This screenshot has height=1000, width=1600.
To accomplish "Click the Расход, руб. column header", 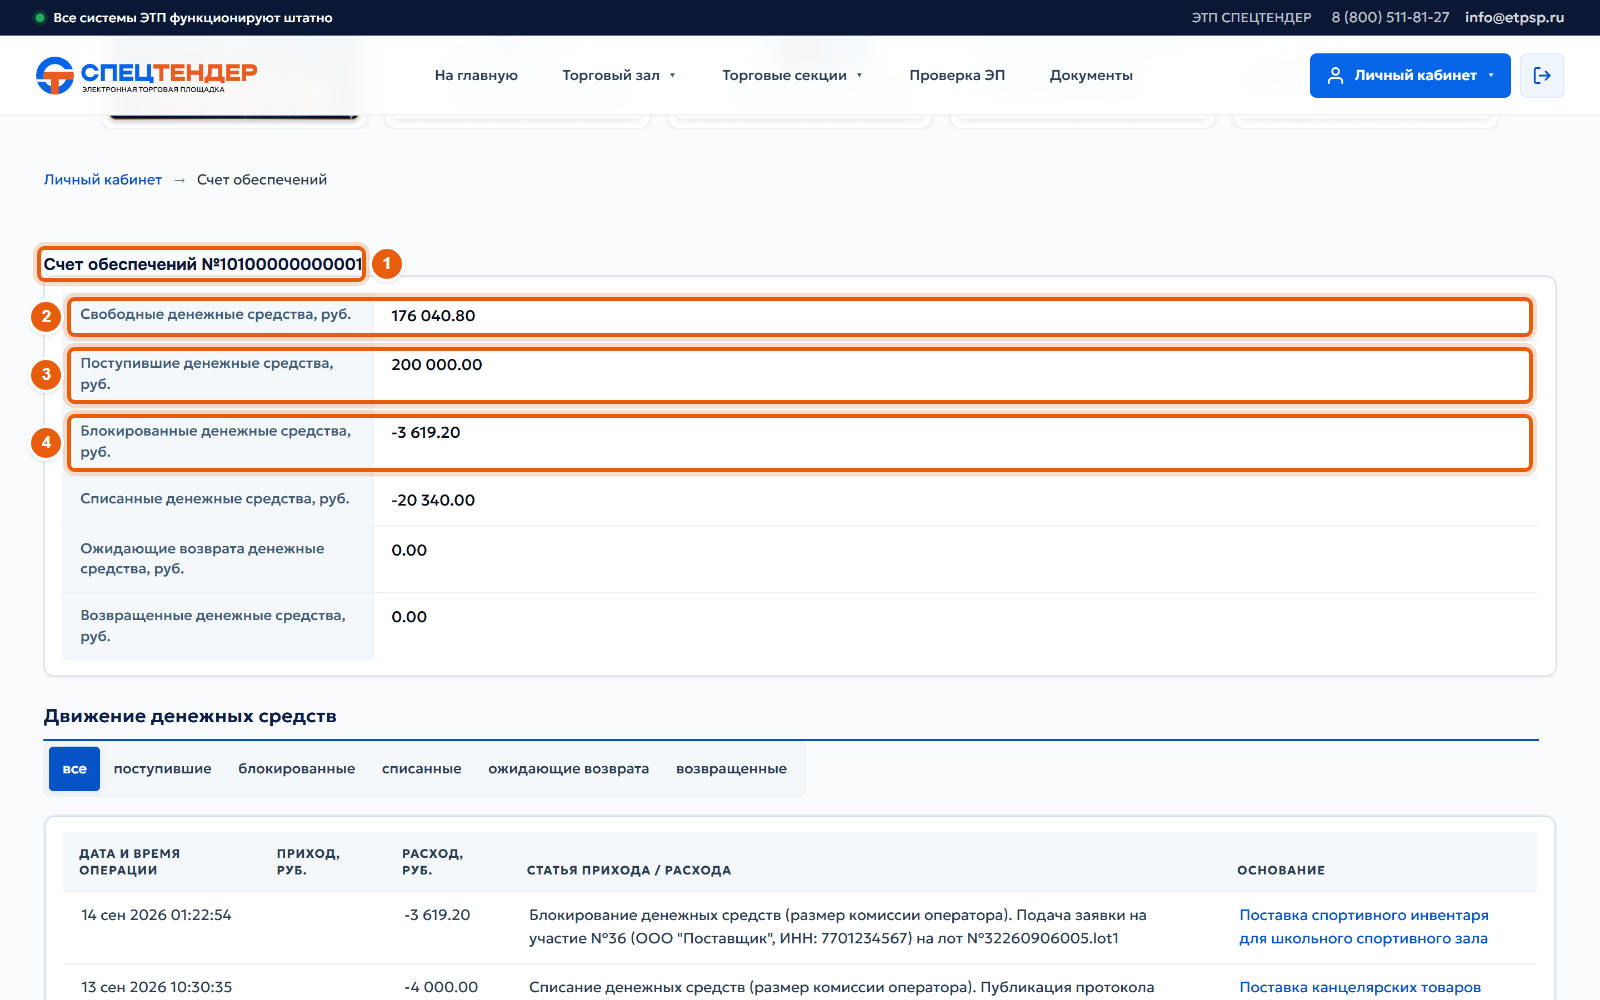I will click(432, 862).
